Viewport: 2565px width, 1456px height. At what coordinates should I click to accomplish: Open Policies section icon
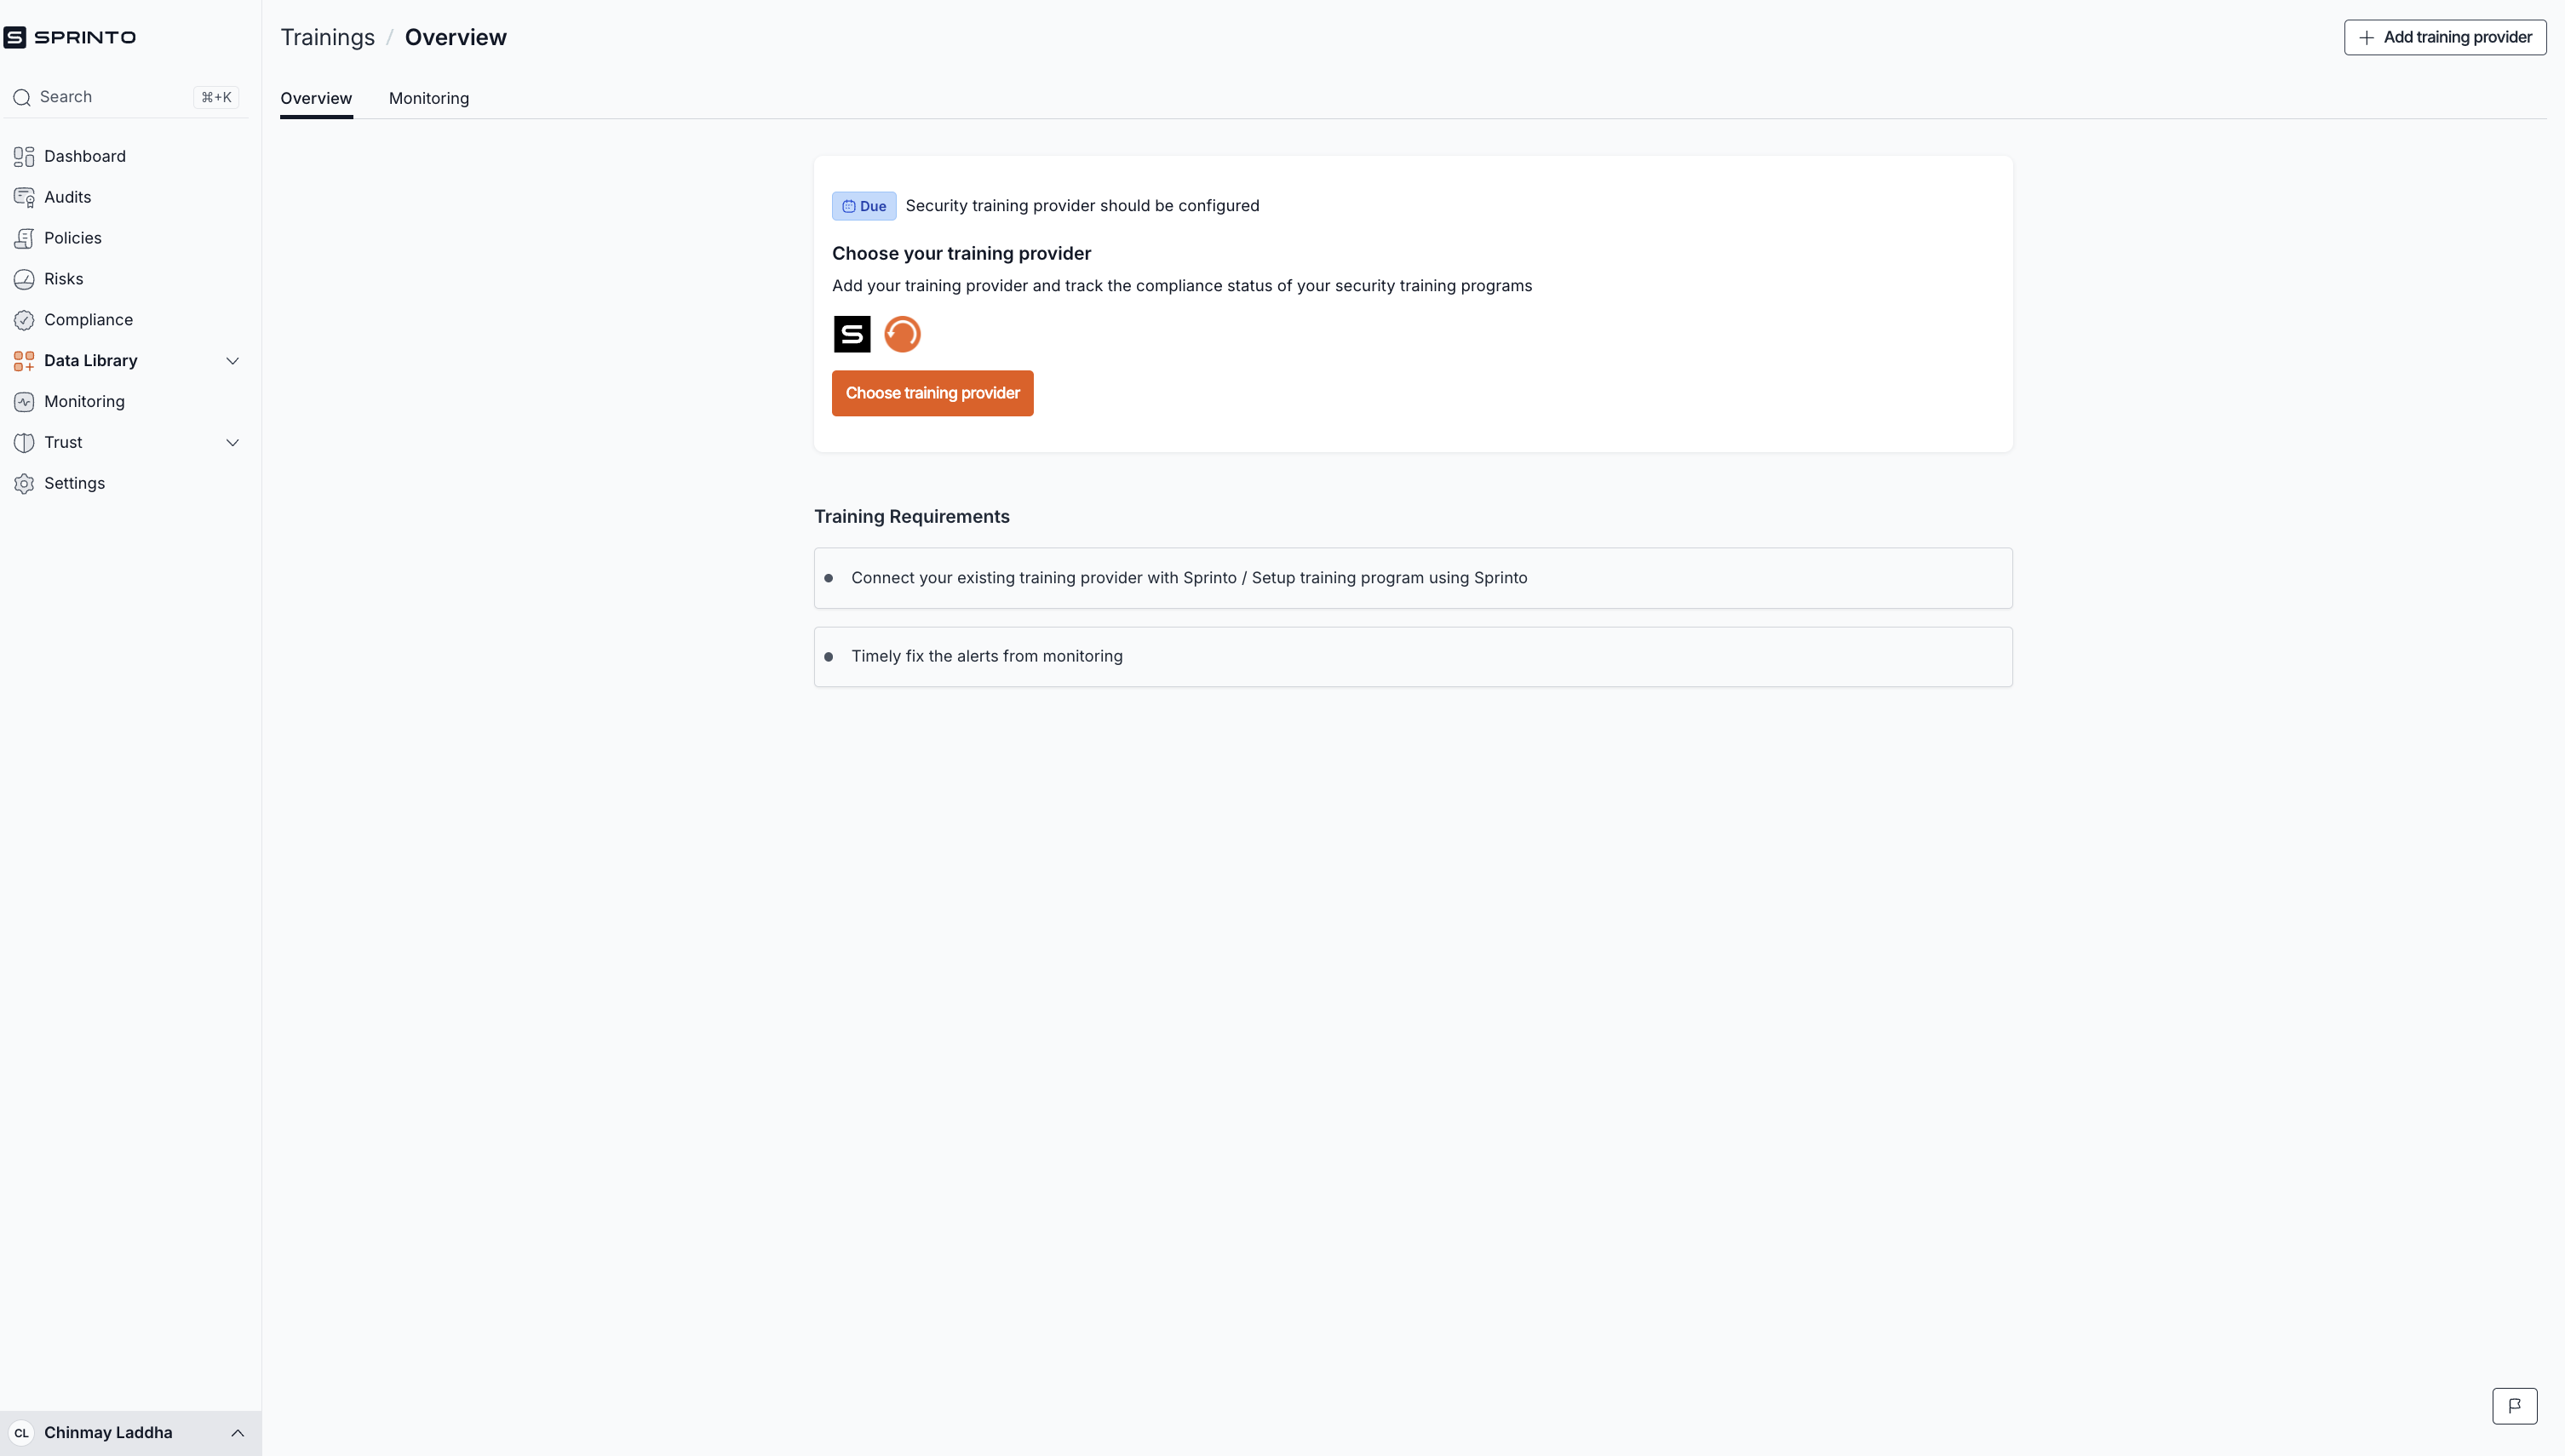tap(24, 238)
